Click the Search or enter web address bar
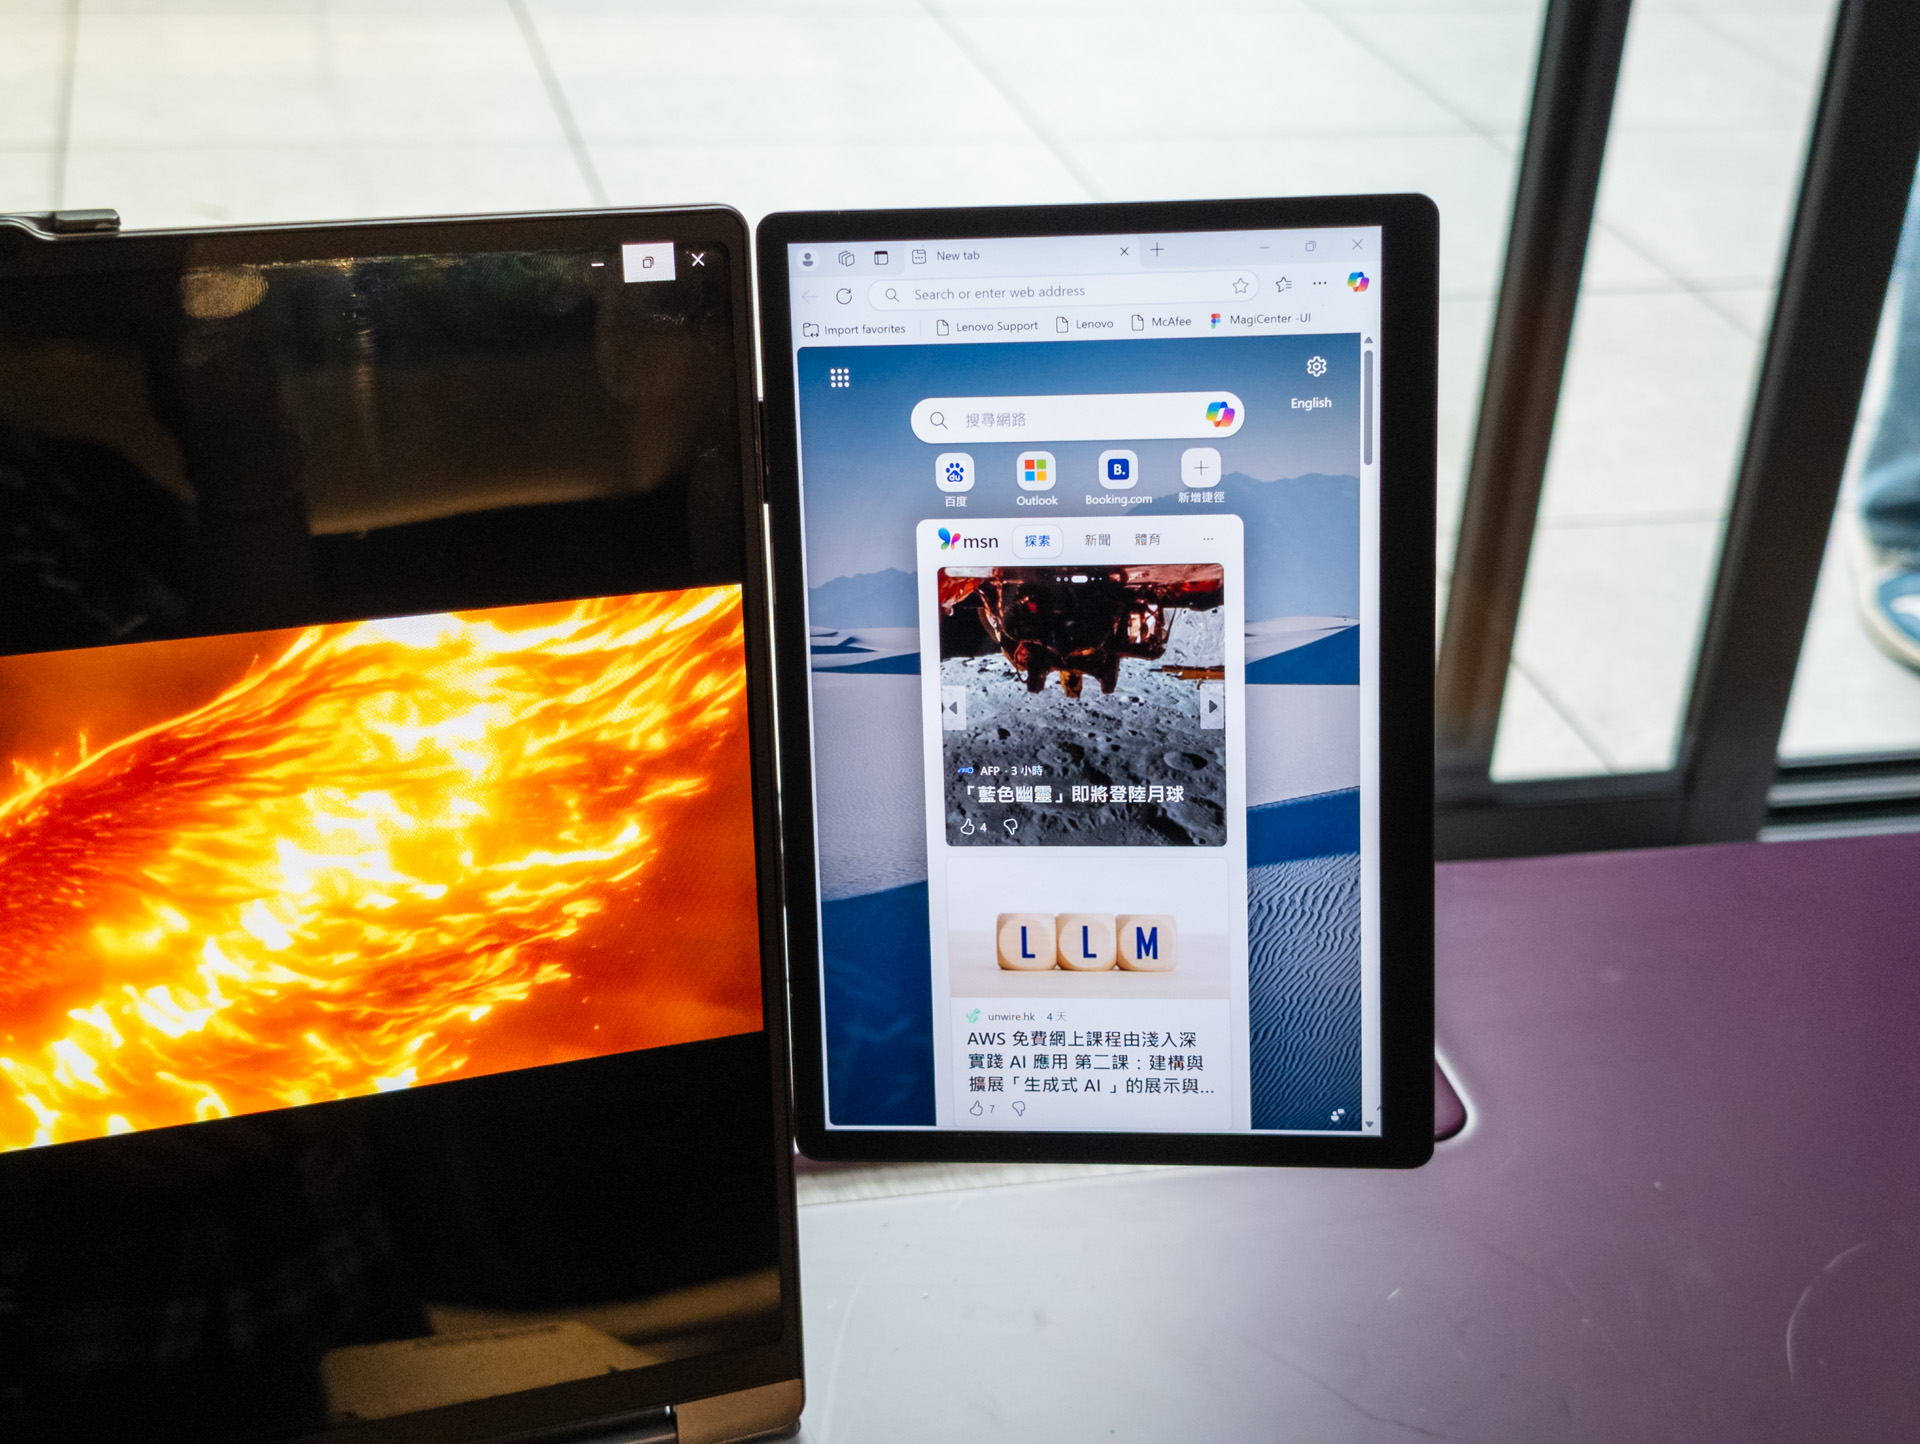This screenshot has width=1920, height=1444. 1062,288
